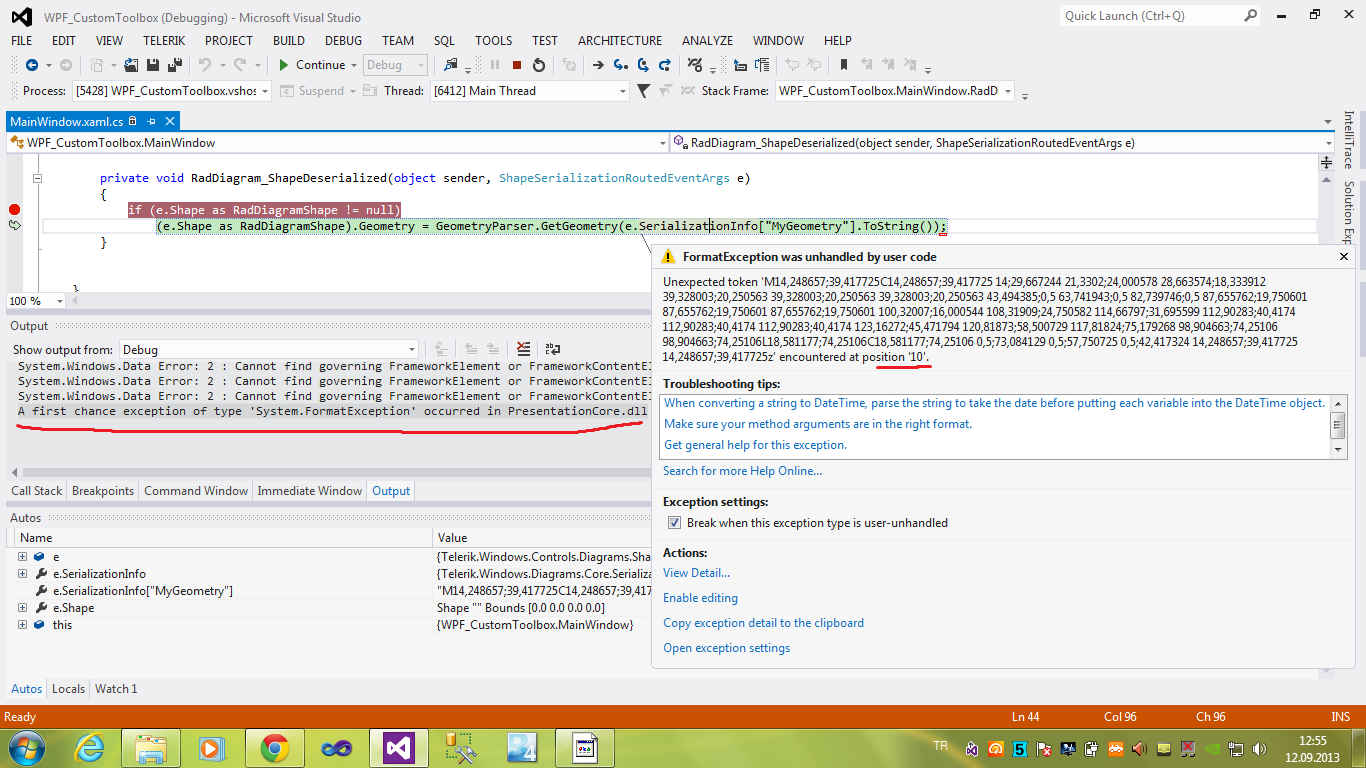The width and height of the screenshot is (1366, 768).
Task: Click the bookmark icon in toolbar
Action: (x=844, y=65)
